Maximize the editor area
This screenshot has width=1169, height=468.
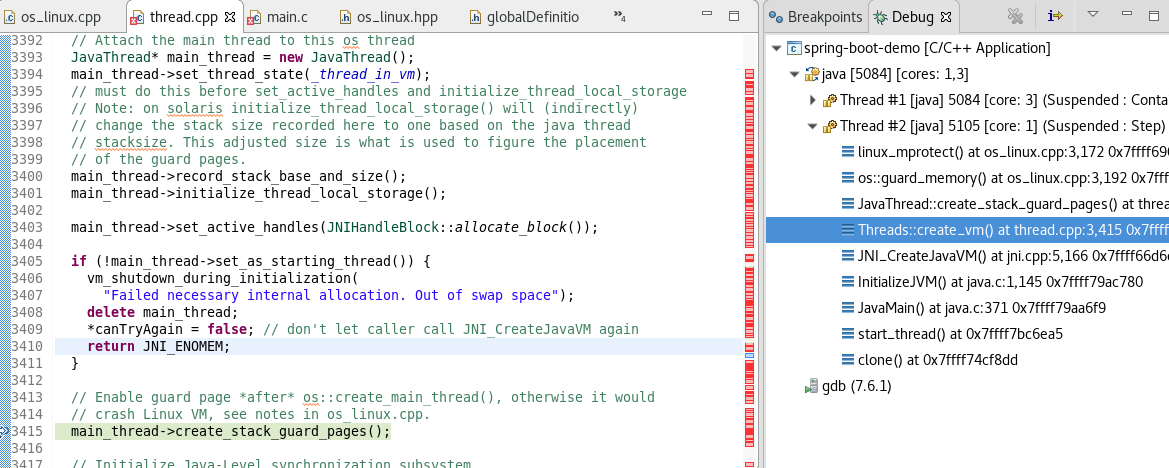pyautogui.click(x=734, y=15)
